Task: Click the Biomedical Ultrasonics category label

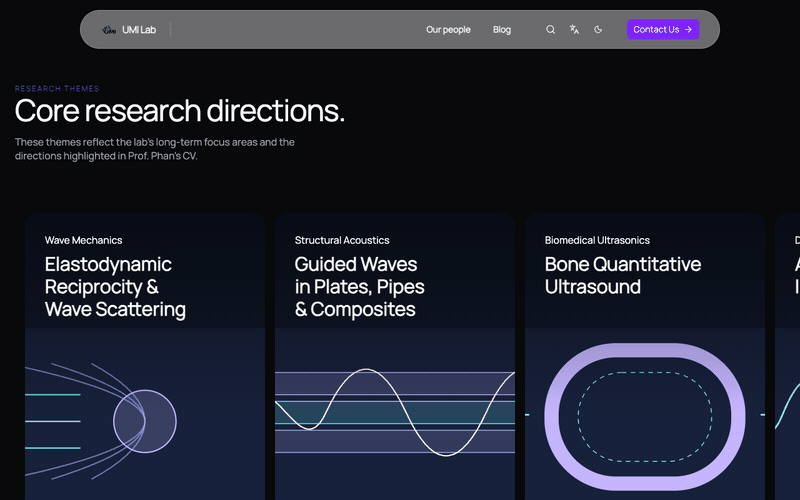Action: click(x=597, y=240)
